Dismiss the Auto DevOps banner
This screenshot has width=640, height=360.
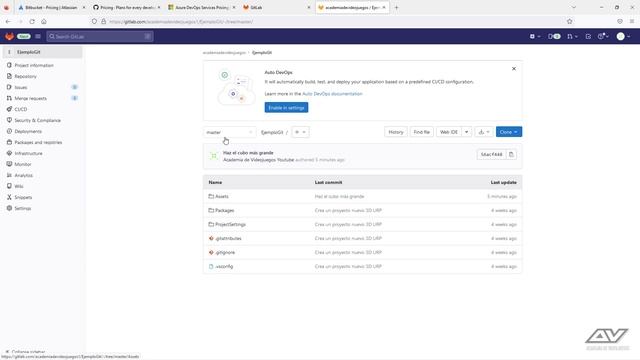click(514, 69)
